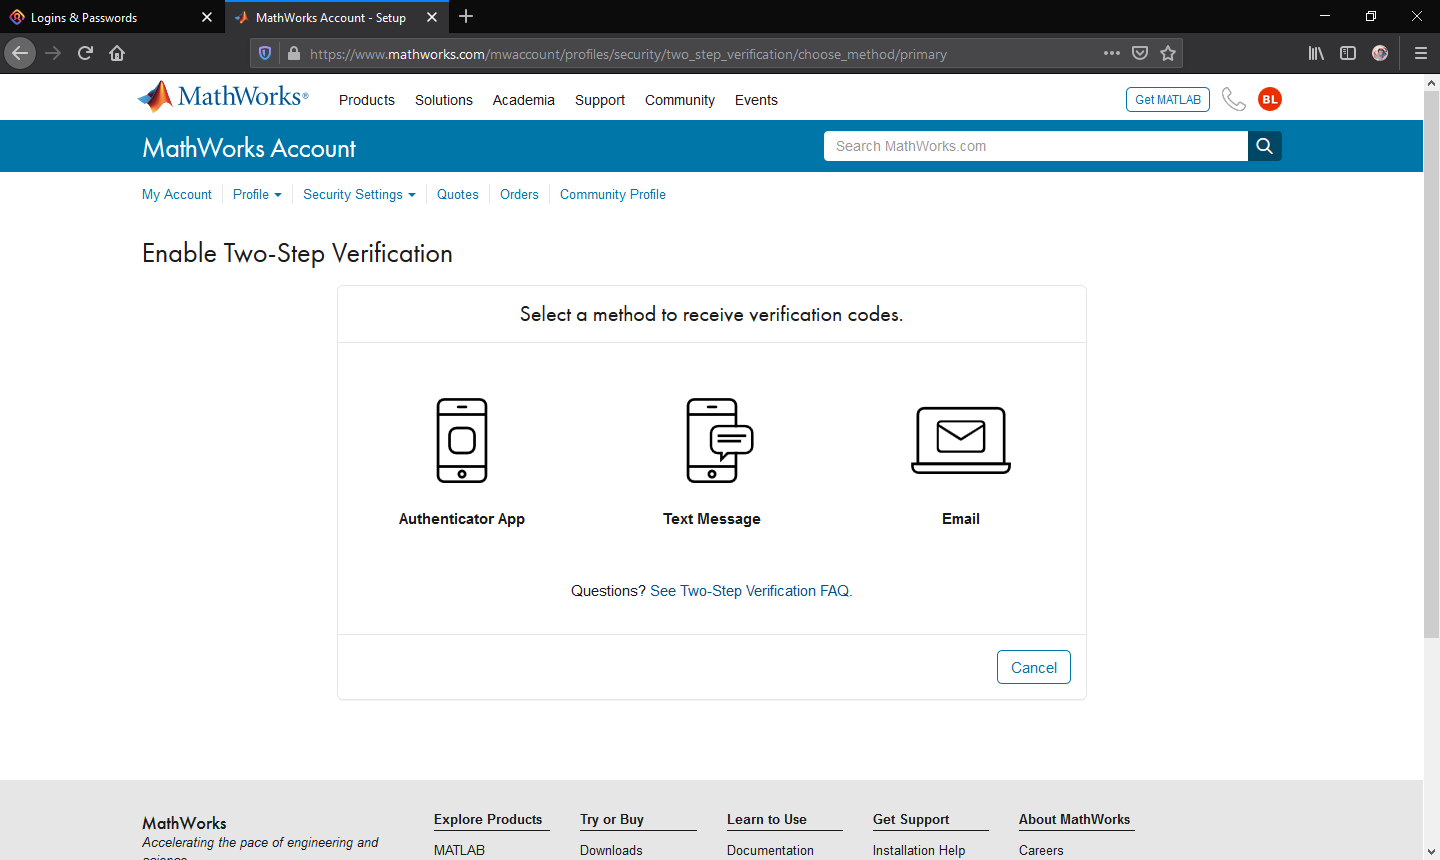Image resolution: width=1440 pixels, height=860 pixels.
Task: Open the Two-Step Verification FAQ link
Action: tap(751, 591)
